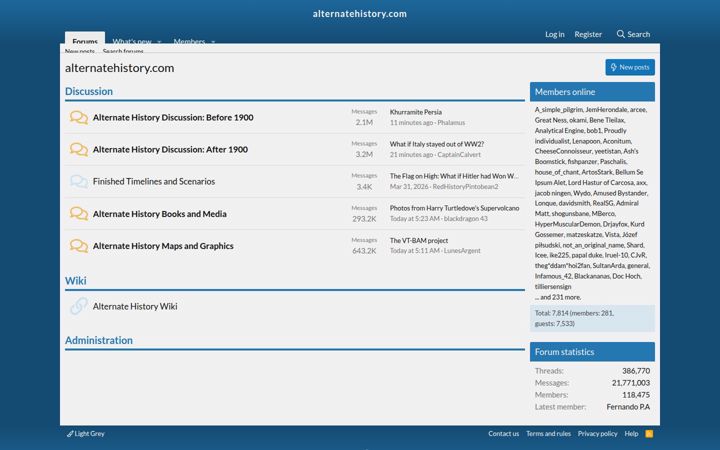Click the chat icon beside Books and Media

(x=79, y=214)
